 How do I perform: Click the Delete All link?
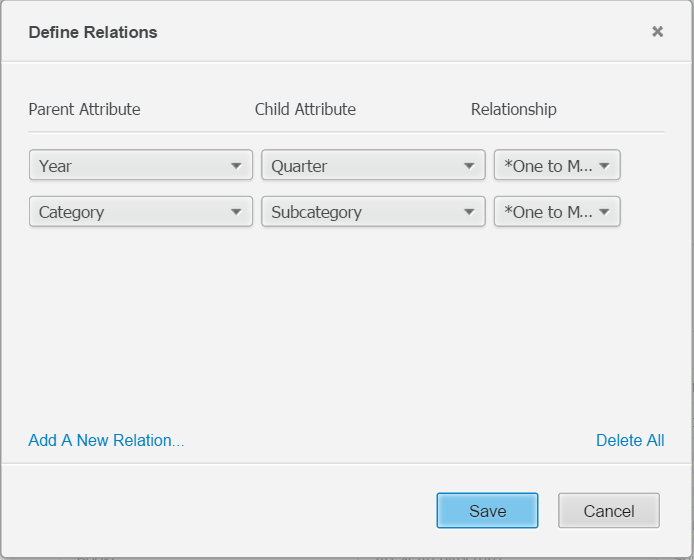pos(630,440)
